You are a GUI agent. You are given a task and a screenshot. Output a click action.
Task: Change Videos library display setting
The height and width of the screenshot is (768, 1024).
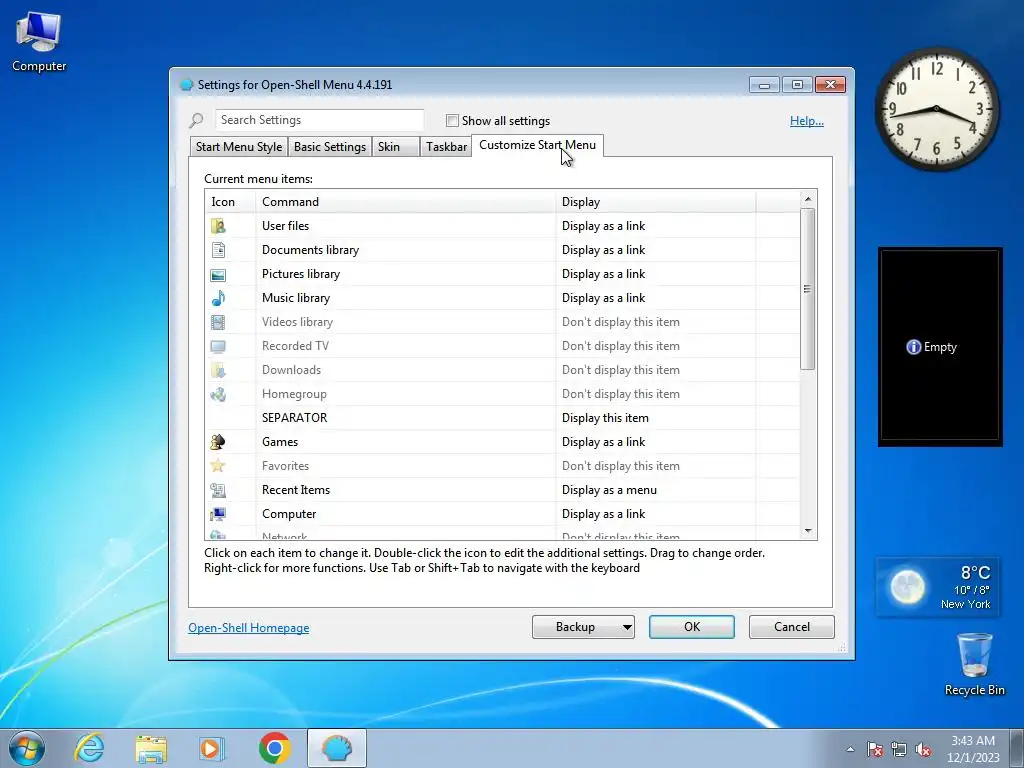coord(620,322)
